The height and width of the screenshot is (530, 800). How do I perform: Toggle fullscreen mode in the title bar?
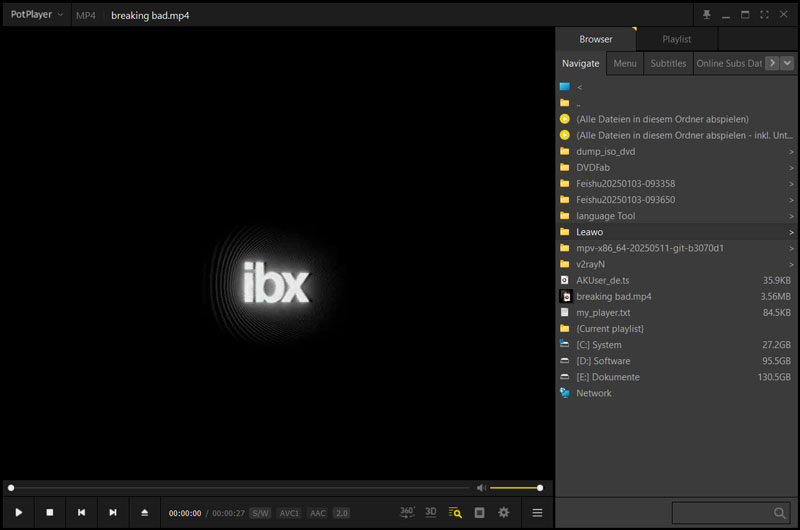coord(764,15)
